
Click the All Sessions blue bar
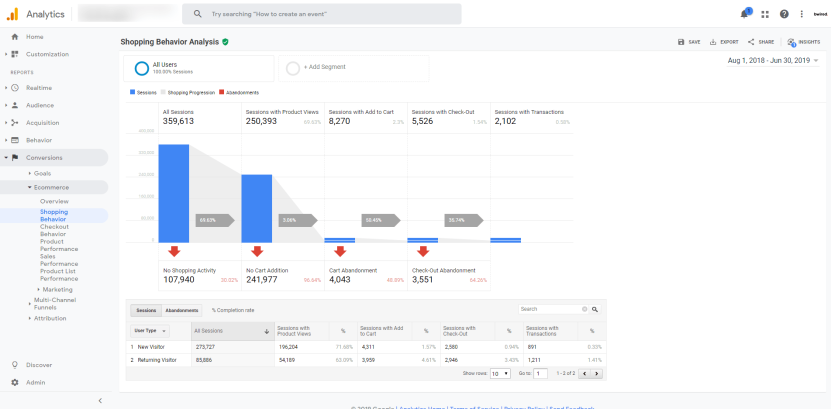174,193
